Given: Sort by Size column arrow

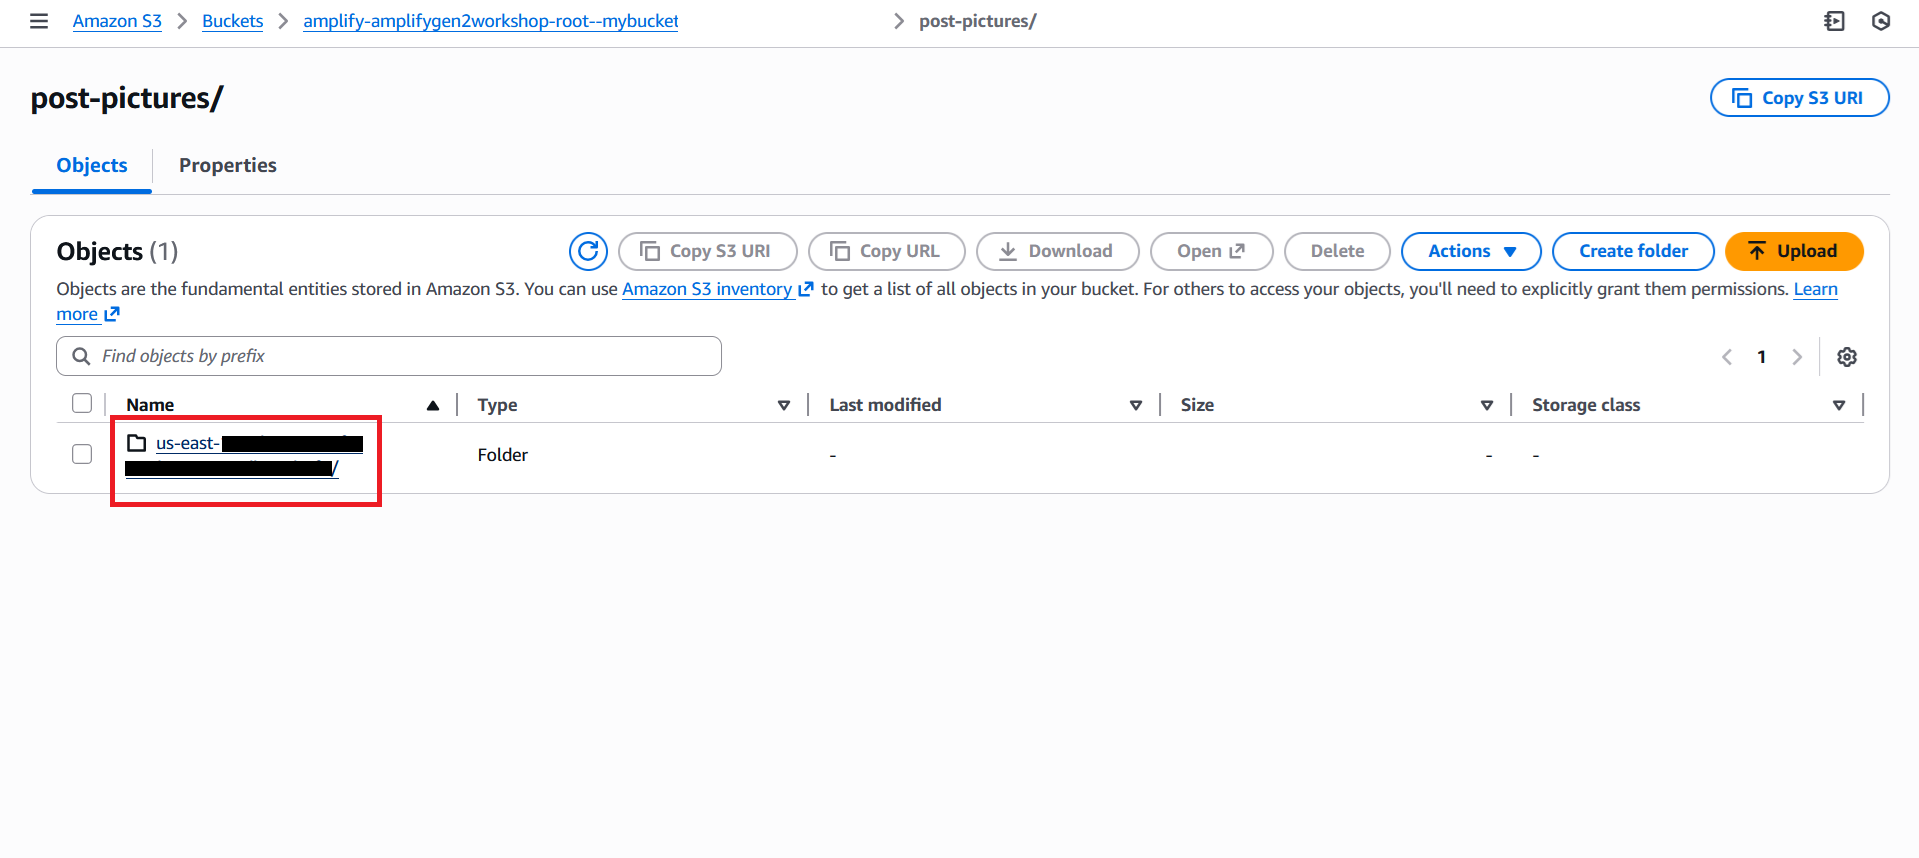Looking at the screenshot, I should (1487, 405).
